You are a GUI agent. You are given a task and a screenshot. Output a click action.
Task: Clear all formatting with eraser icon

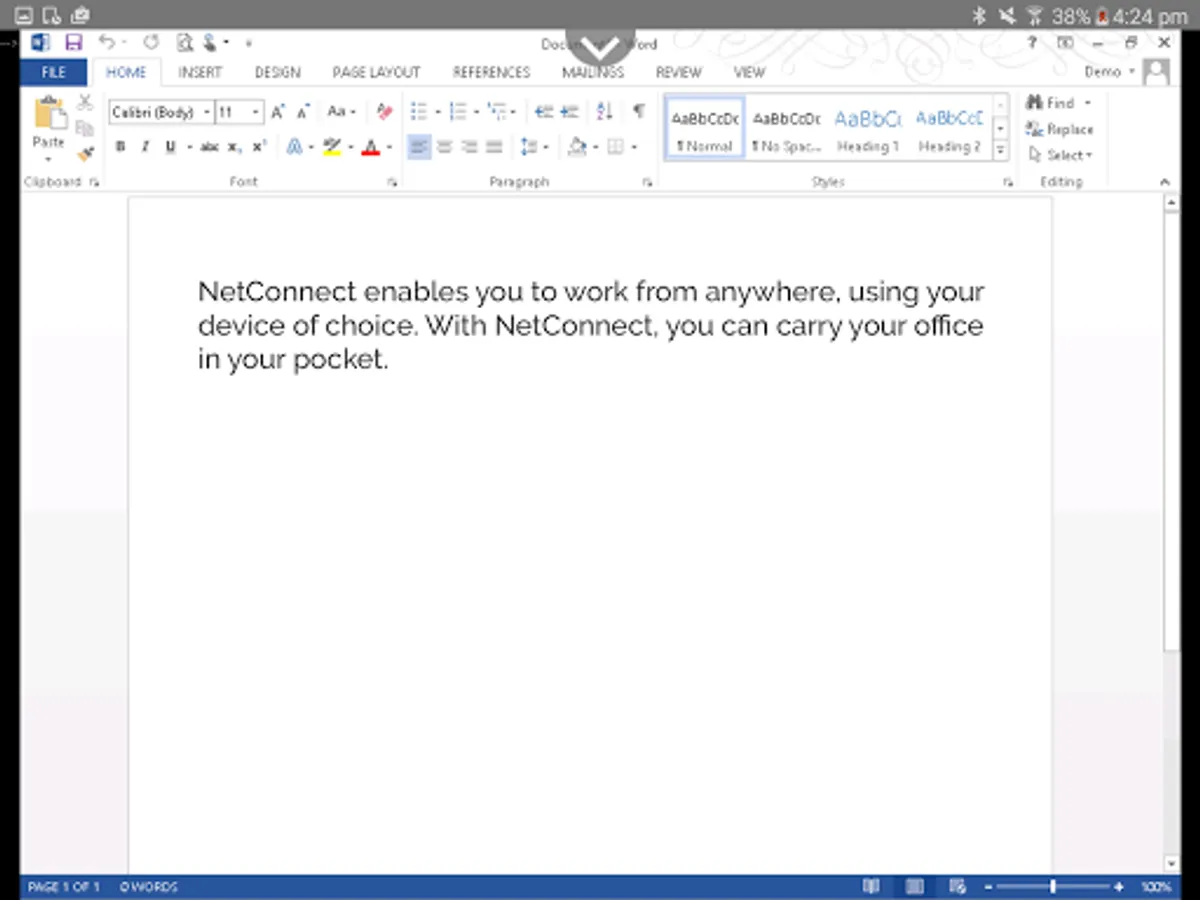[384, 112]
